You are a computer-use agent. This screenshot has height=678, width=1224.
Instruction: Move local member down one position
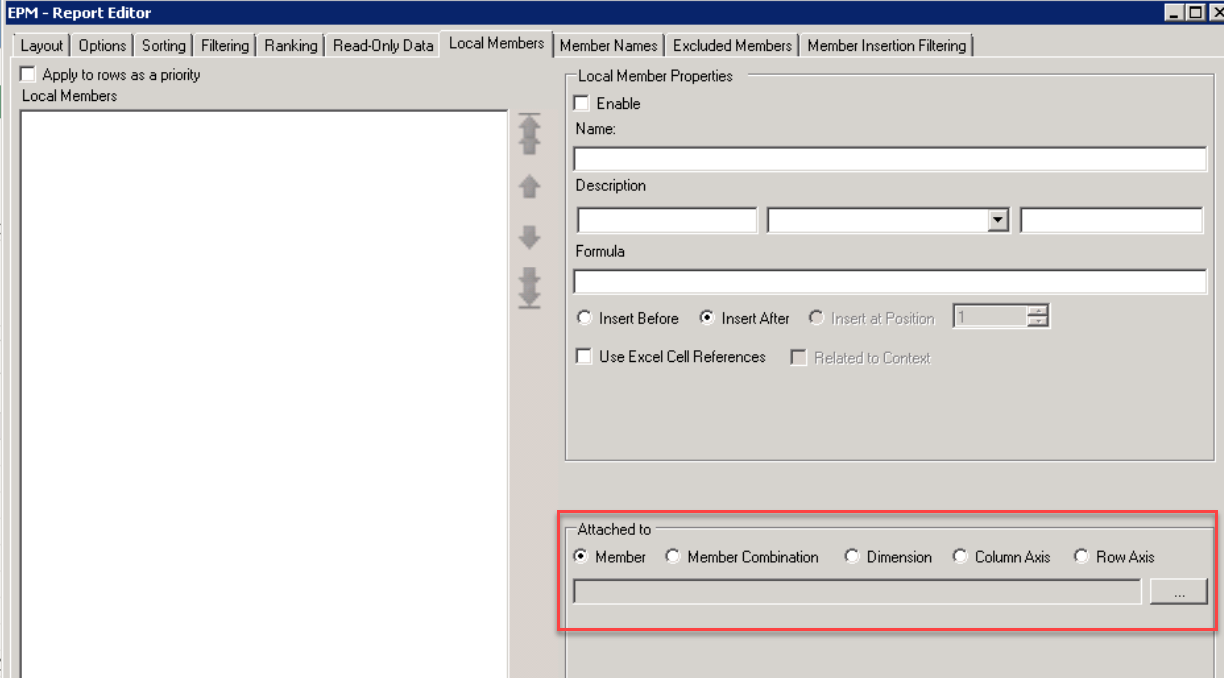(x=530, y=237)
